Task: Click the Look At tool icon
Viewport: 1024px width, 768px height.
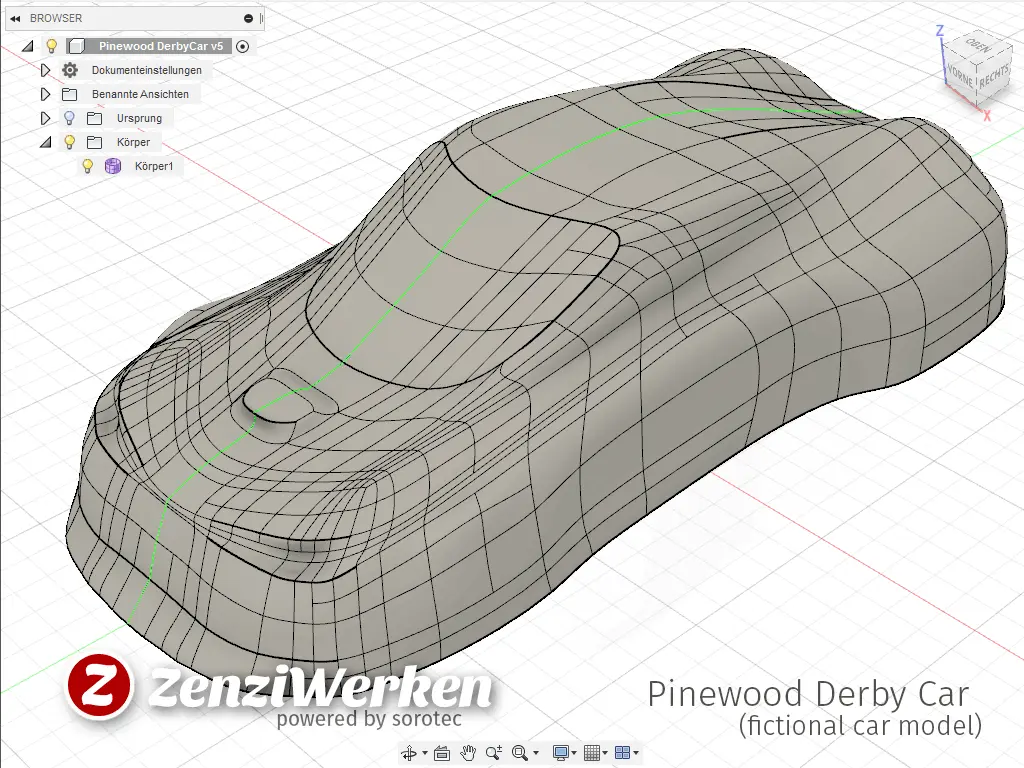Action: pos(442,753)
